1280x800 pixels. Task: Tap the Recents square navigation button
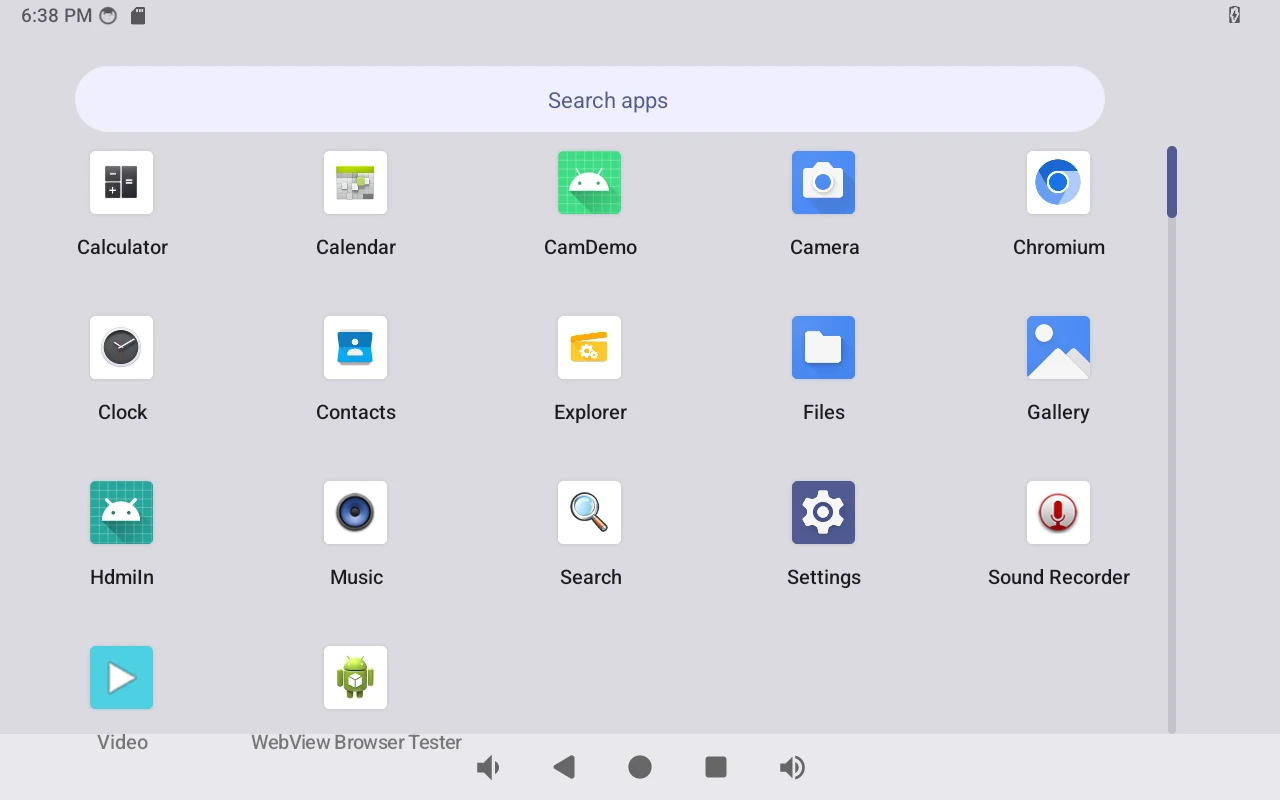click(x=716, y=767)
